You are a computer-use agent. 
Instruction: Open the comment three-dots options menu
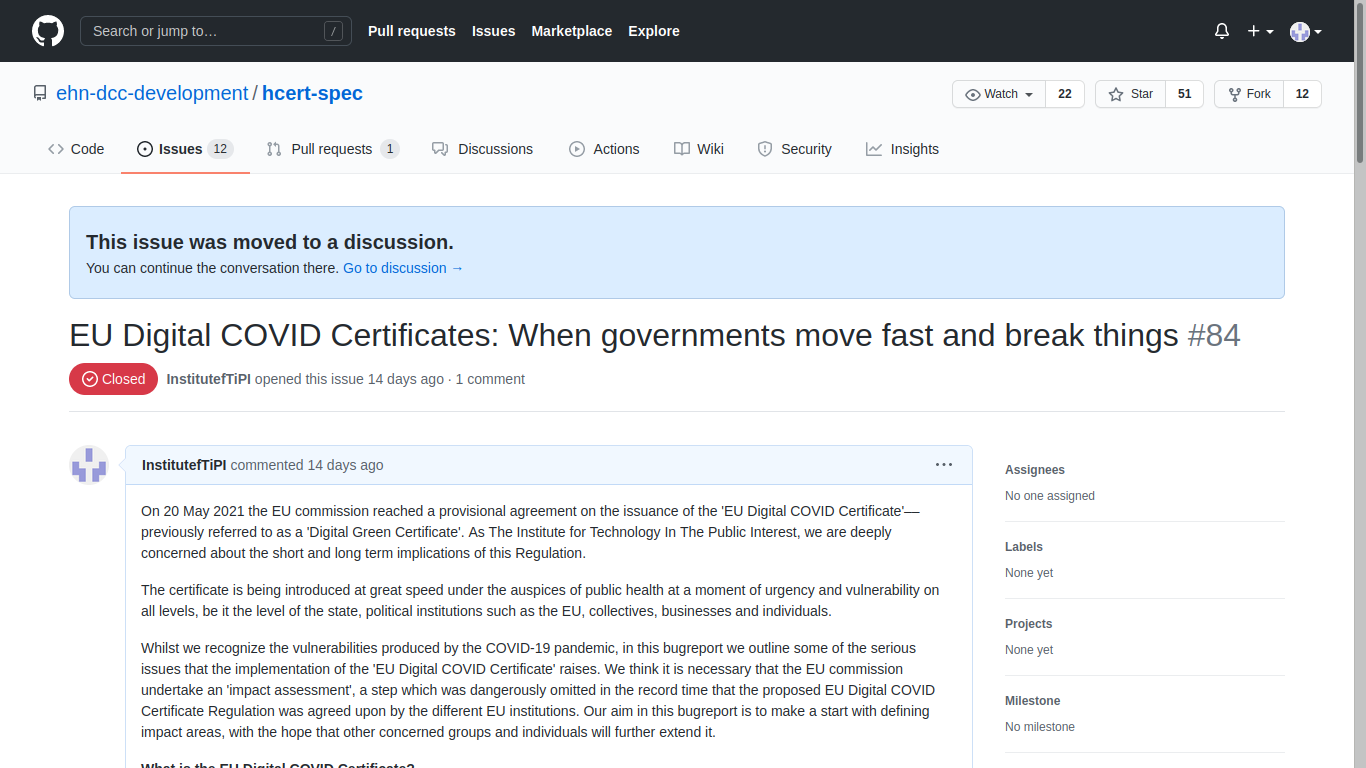coord(943,465)
